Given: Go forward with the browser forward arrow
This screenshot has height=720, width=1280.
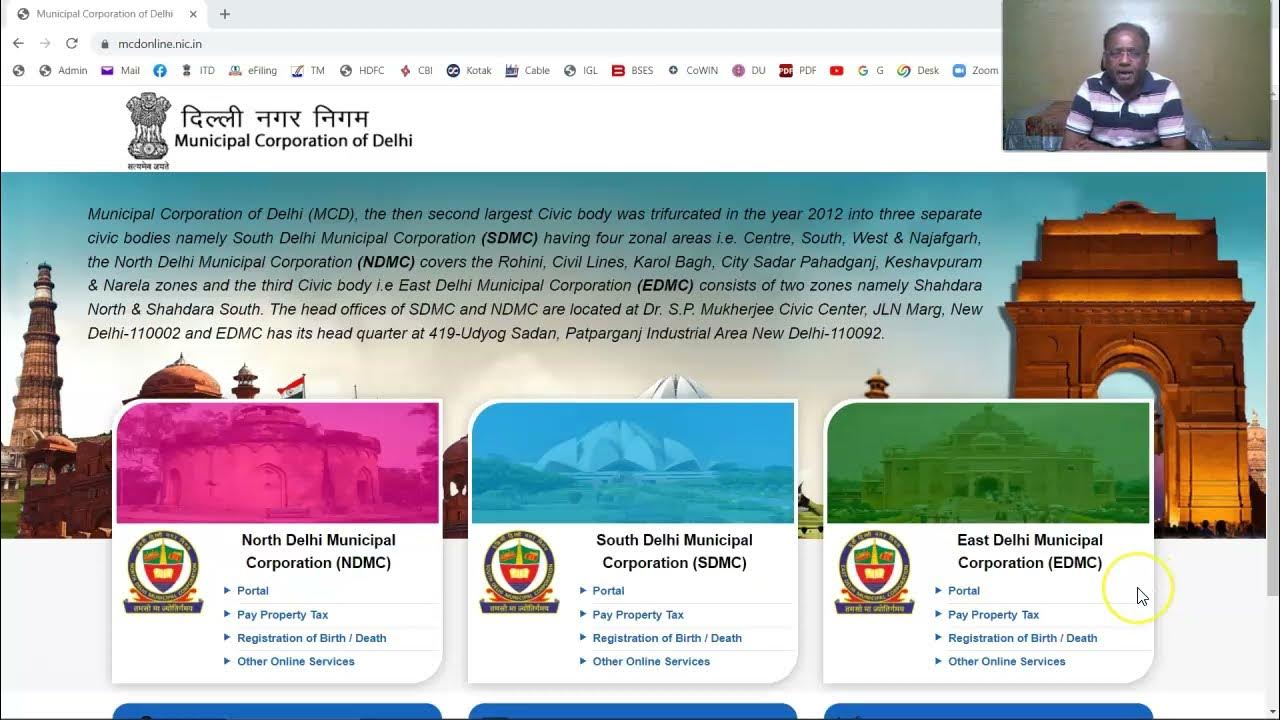Looking at the screenshot, I should (x=45, y=43).
